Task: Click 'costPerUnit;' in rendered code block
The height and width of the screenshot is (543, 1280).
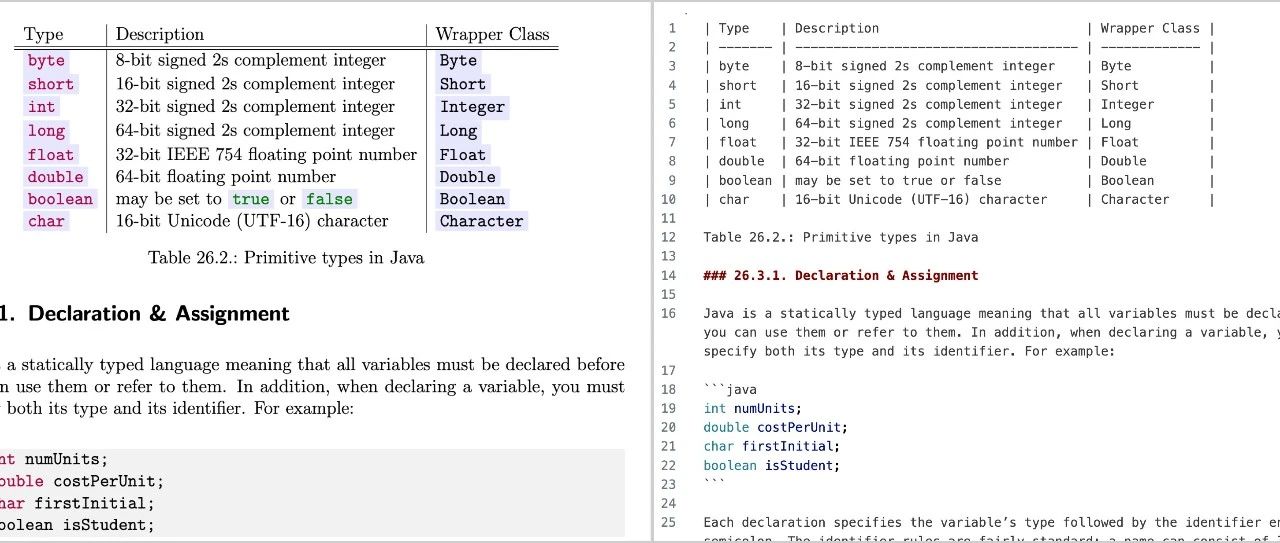Action: [x=109, y=481]
